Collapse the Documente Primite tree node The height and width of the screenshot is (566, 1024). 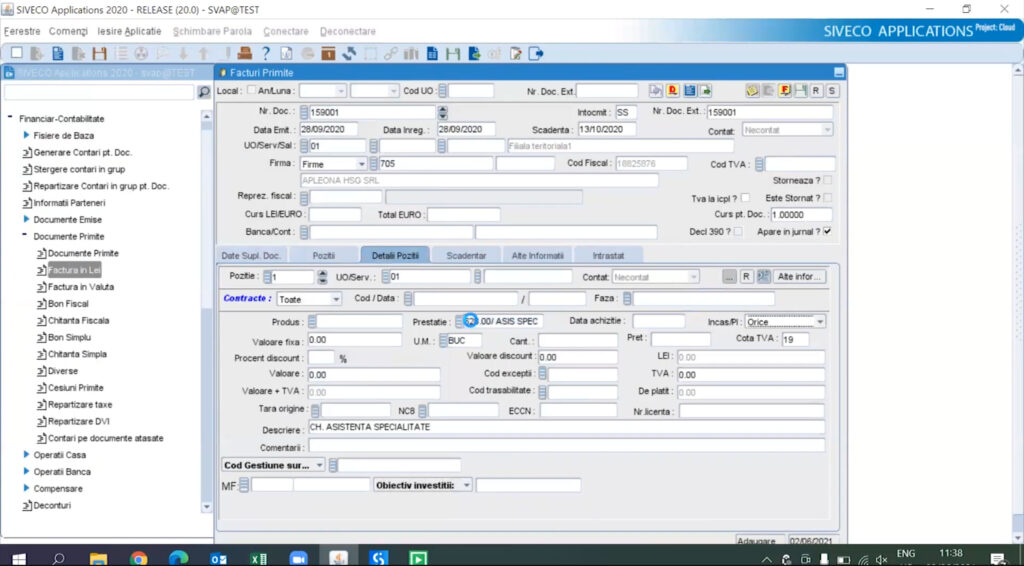pyautogui.click(x=25, y=236)
